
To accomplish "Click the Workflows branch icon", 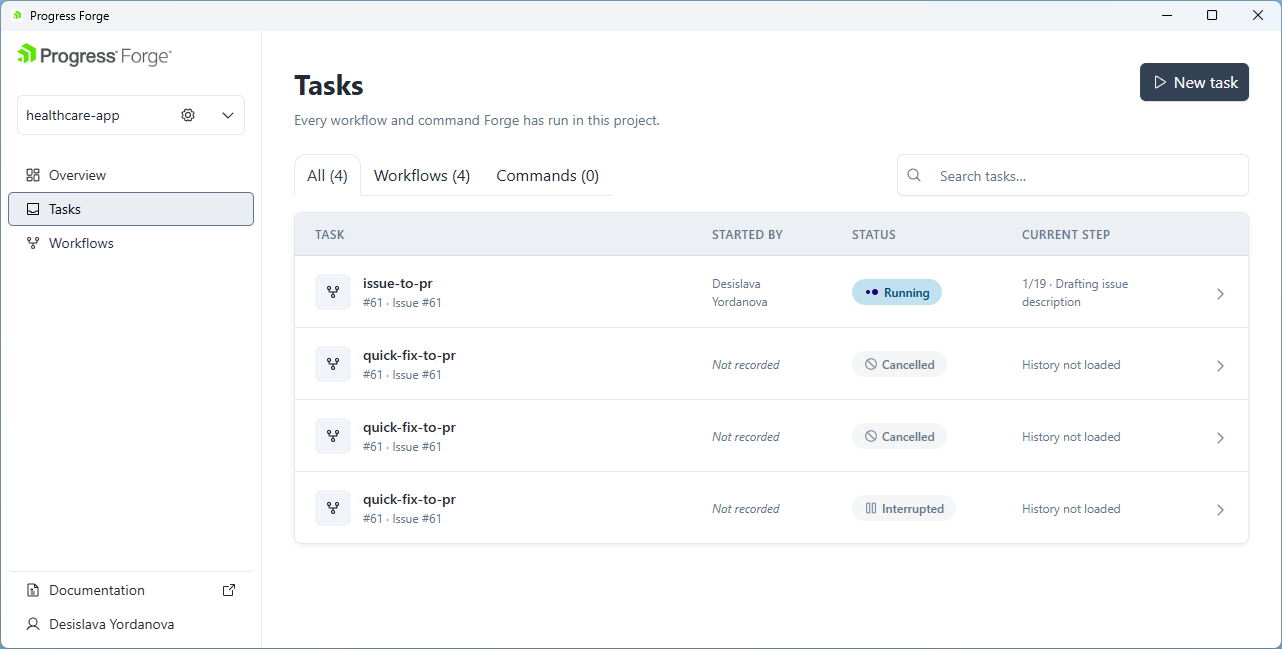I will pos(33,243).
